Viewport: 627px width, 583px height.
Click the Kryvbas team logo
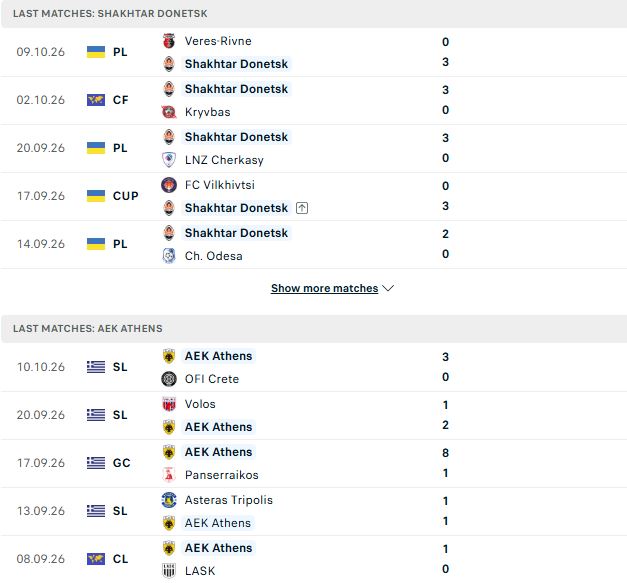(169, 112)
